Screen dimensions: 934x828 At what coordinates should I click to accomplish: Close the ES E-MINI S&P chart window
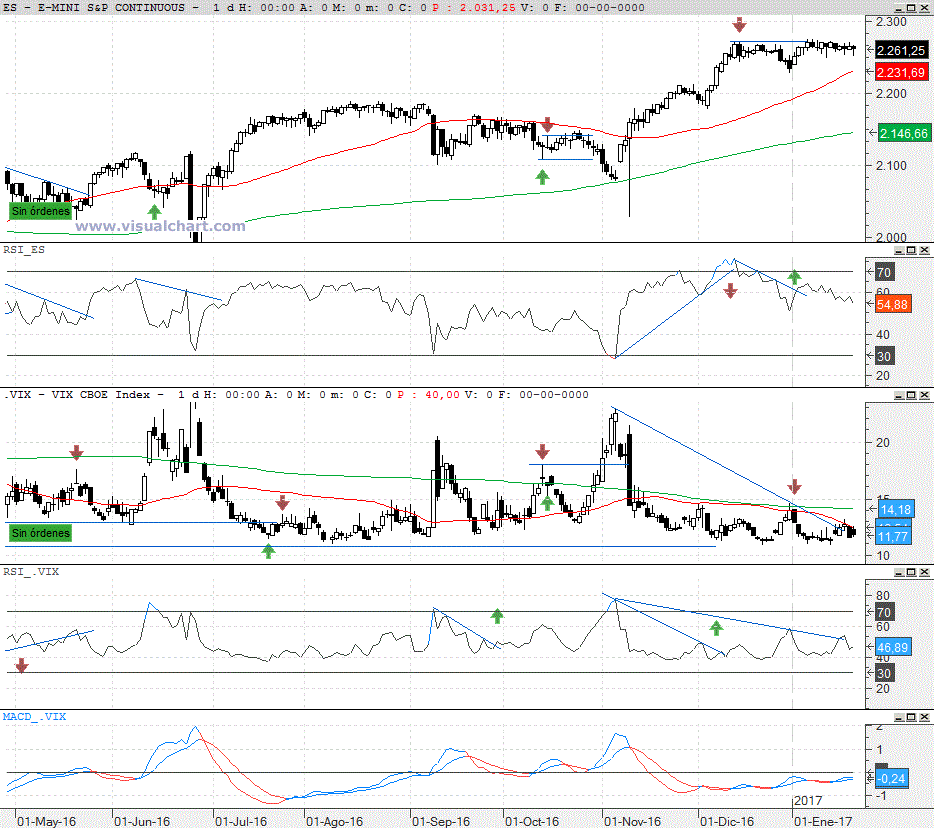924,8
